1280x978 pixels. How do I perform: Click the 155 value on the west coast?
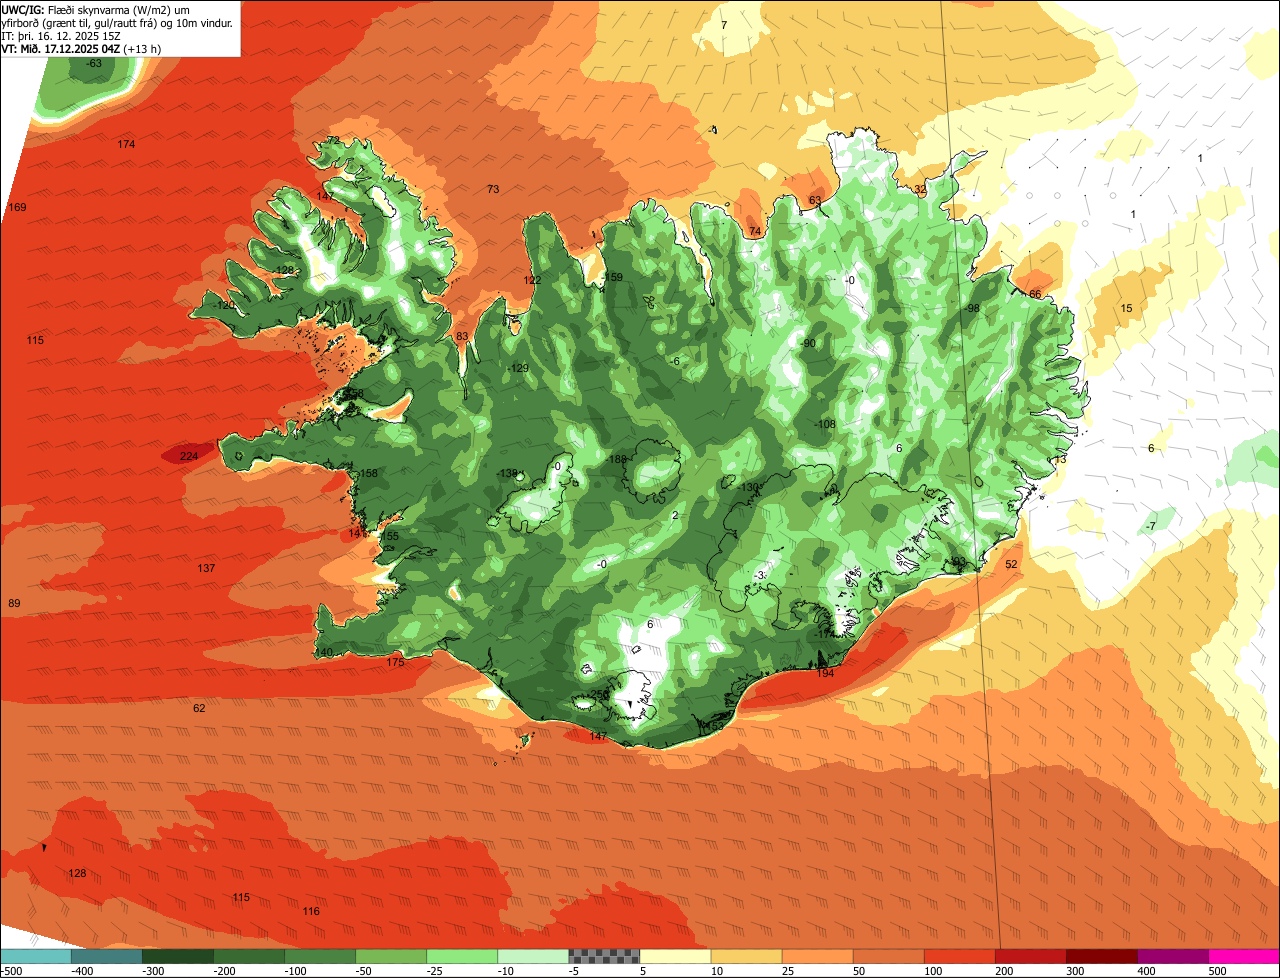click(x=390, y=536)
